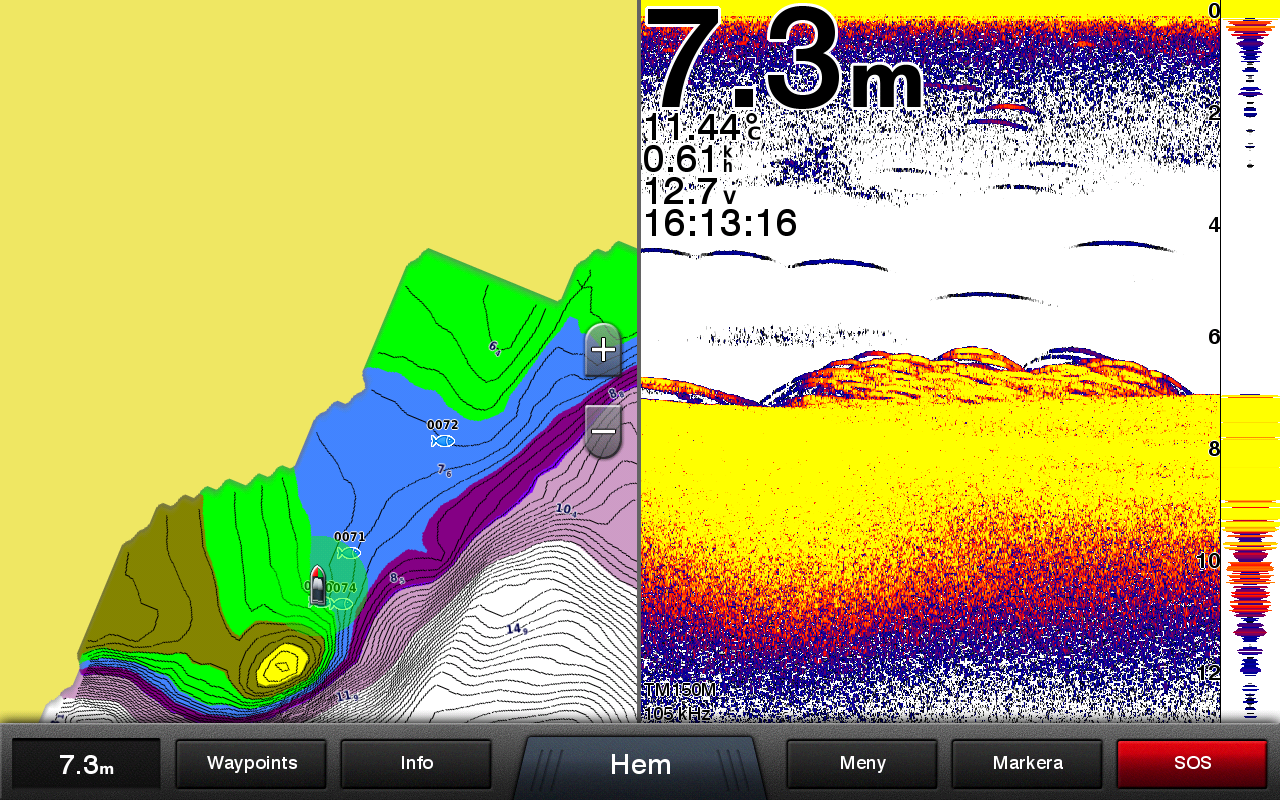Click the boat position icon on chart
The height and width of the screenshot is (800, 1280).
317,586
